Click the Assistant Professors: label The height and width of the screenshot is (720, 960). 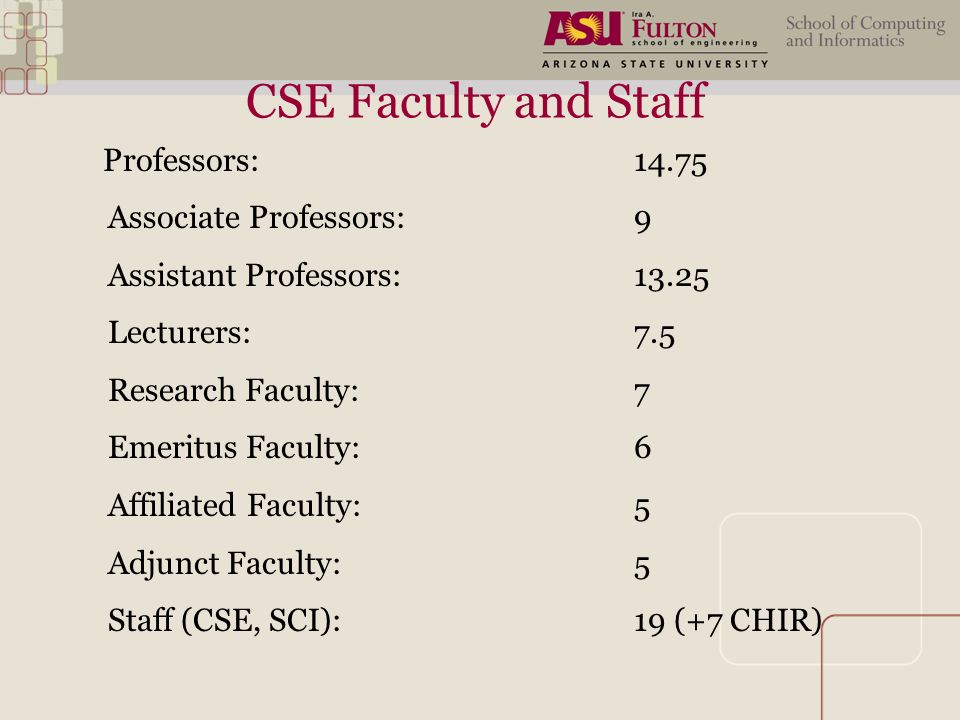pos(254,275)
